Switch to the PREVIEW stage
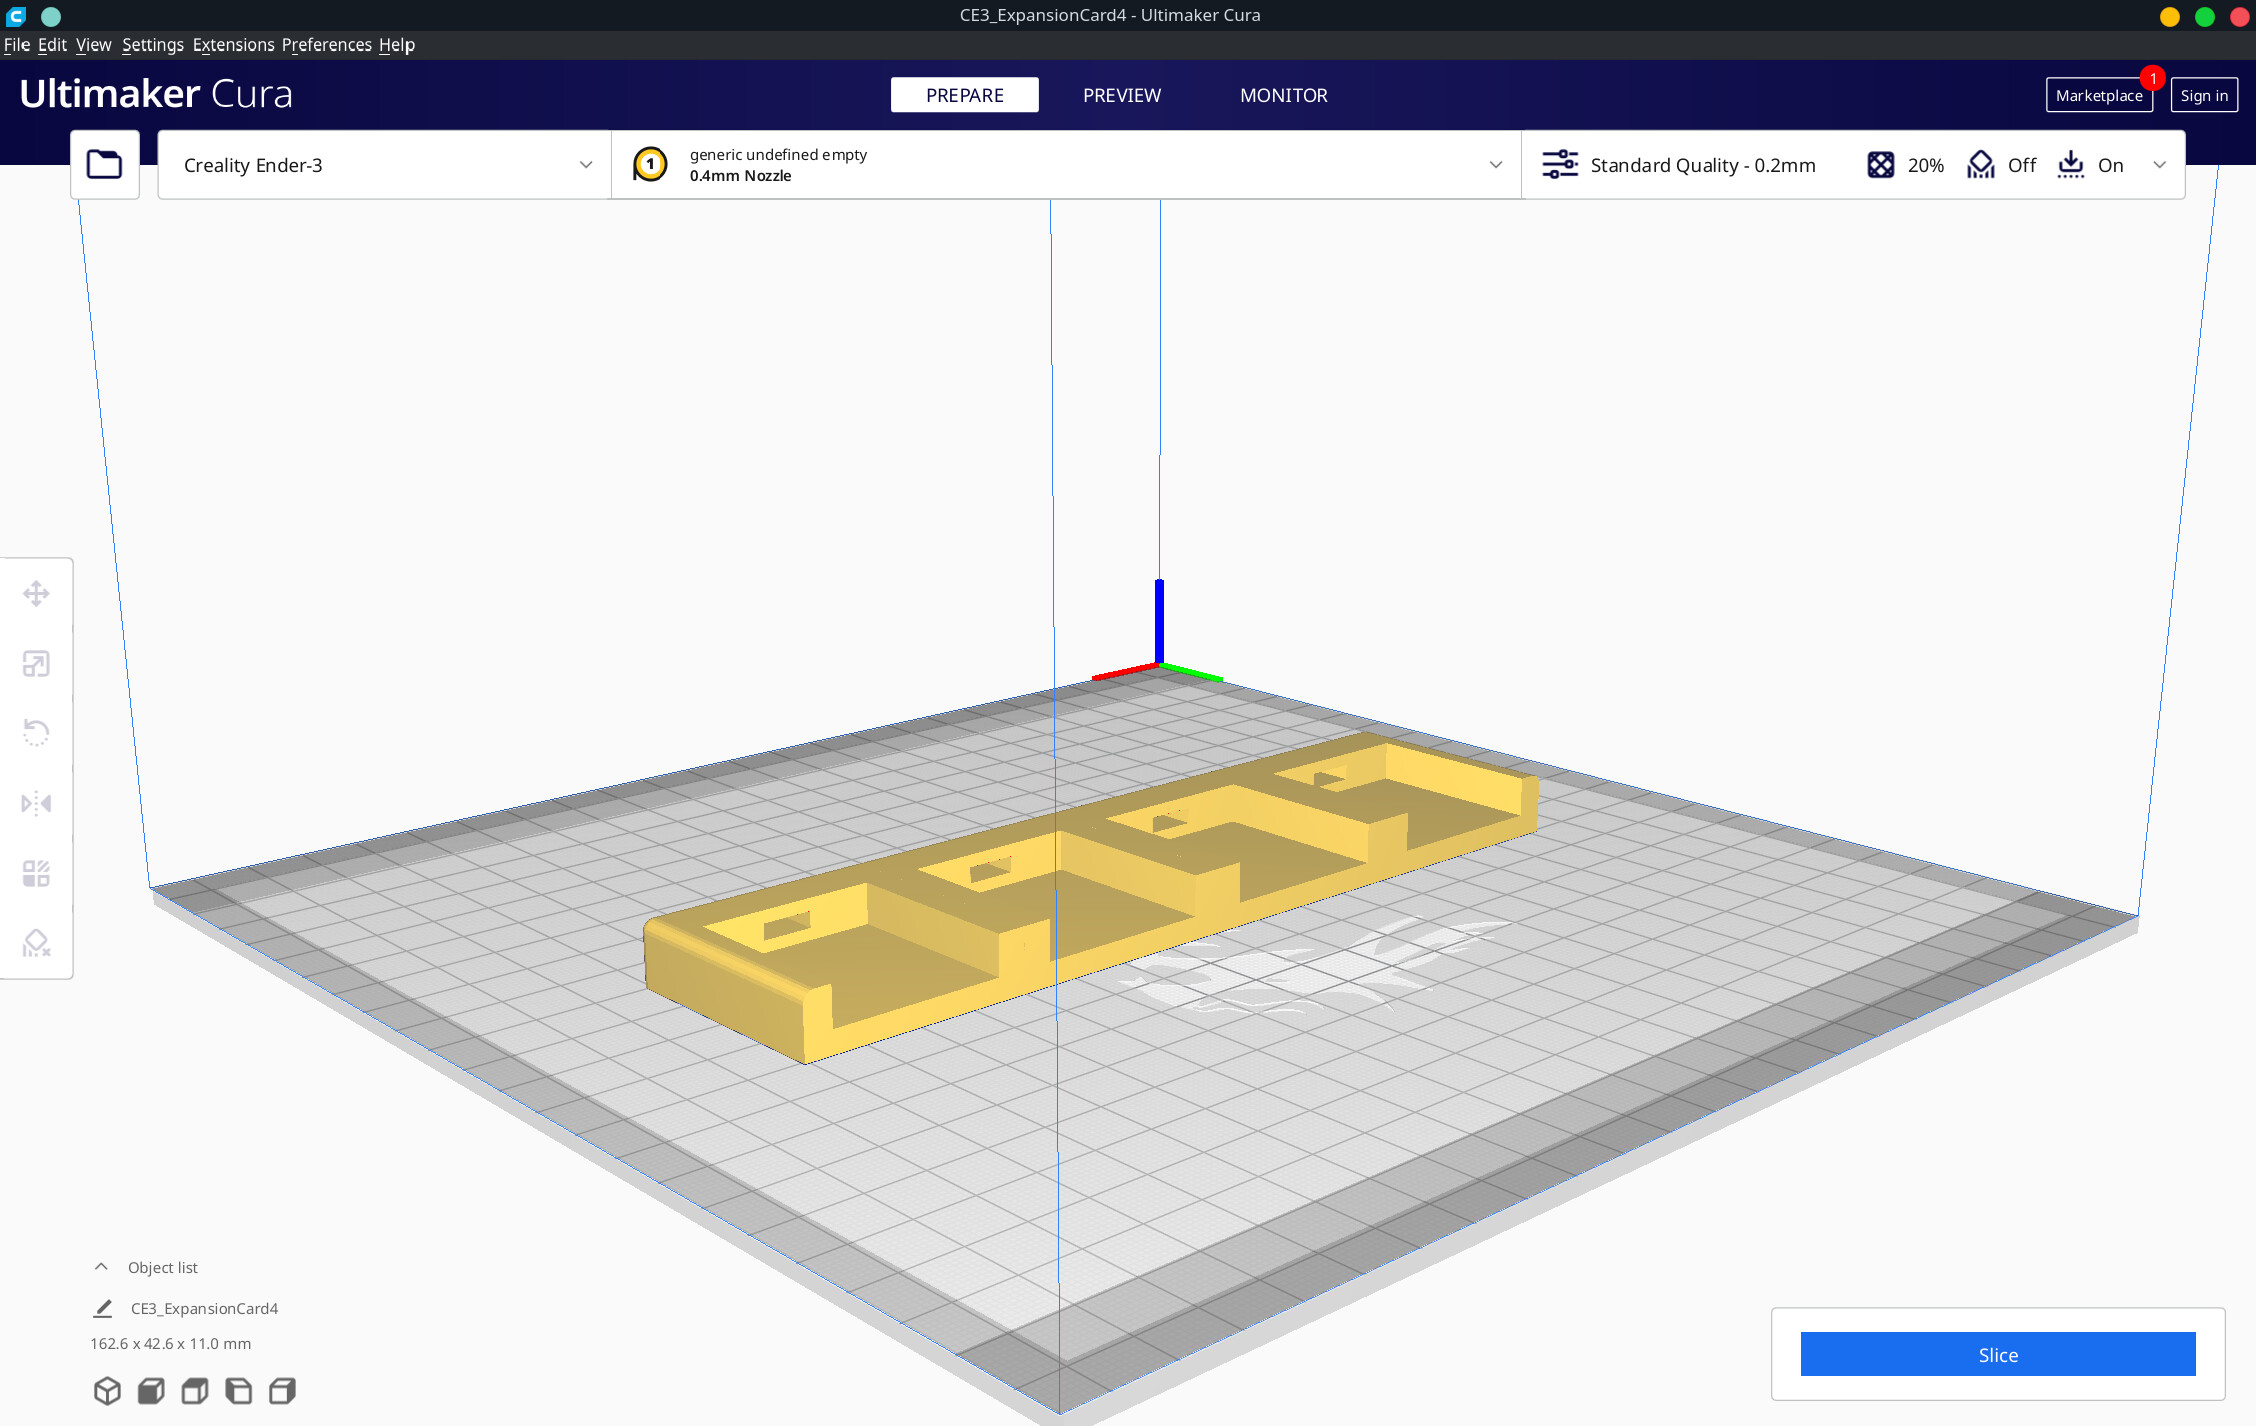The height and width of the screenshot is (1426, 2256). coord(1122,95)
